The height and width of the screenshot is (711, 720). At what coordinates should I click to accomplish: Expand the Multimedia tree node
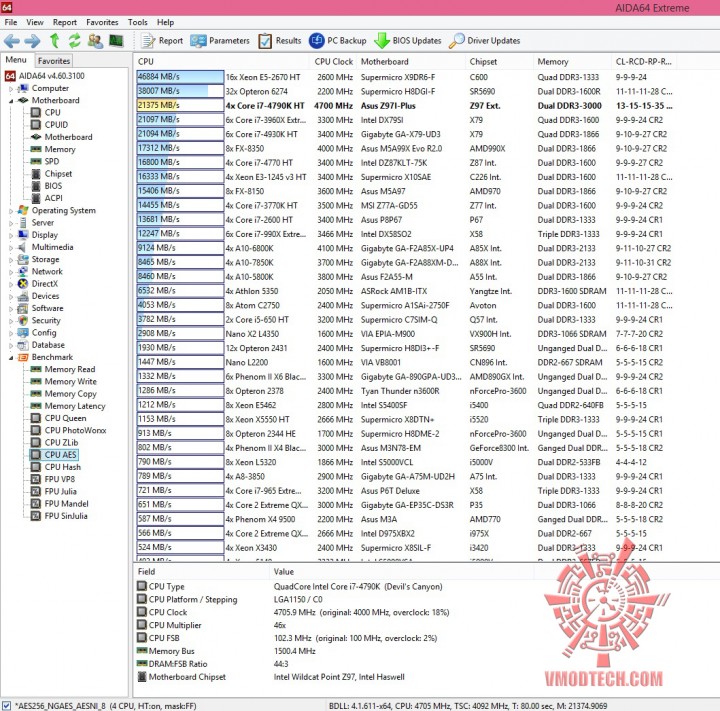[x=11, y=248]
